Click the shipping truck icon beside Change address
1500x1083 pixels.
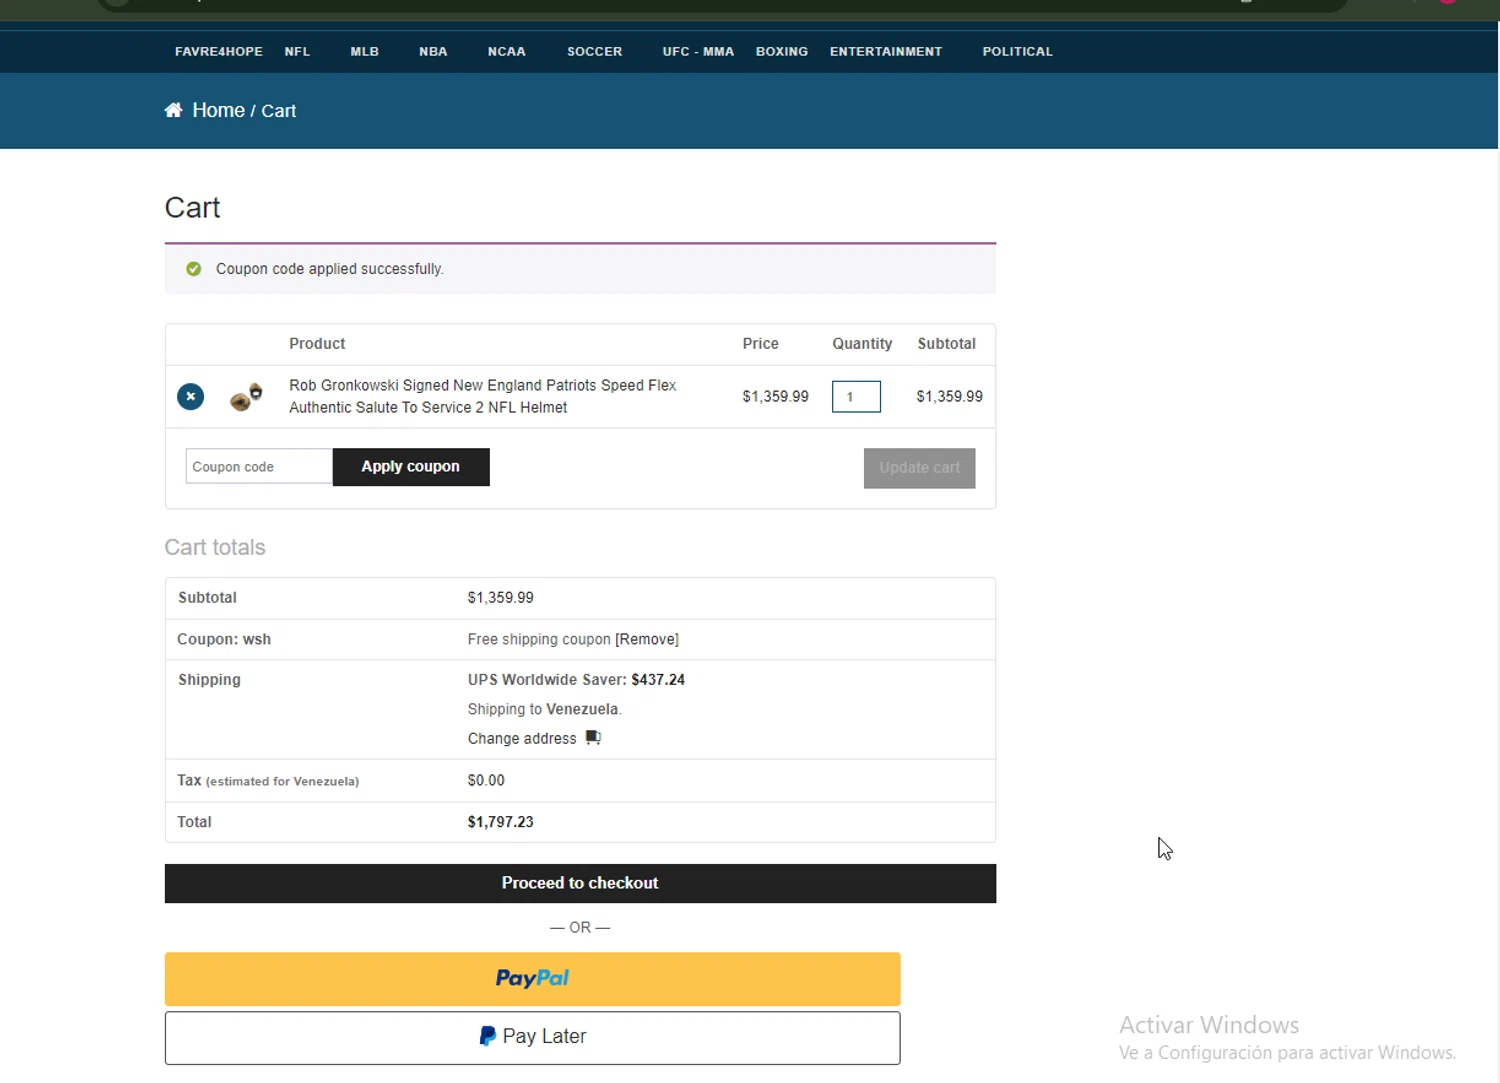(593, 738)
